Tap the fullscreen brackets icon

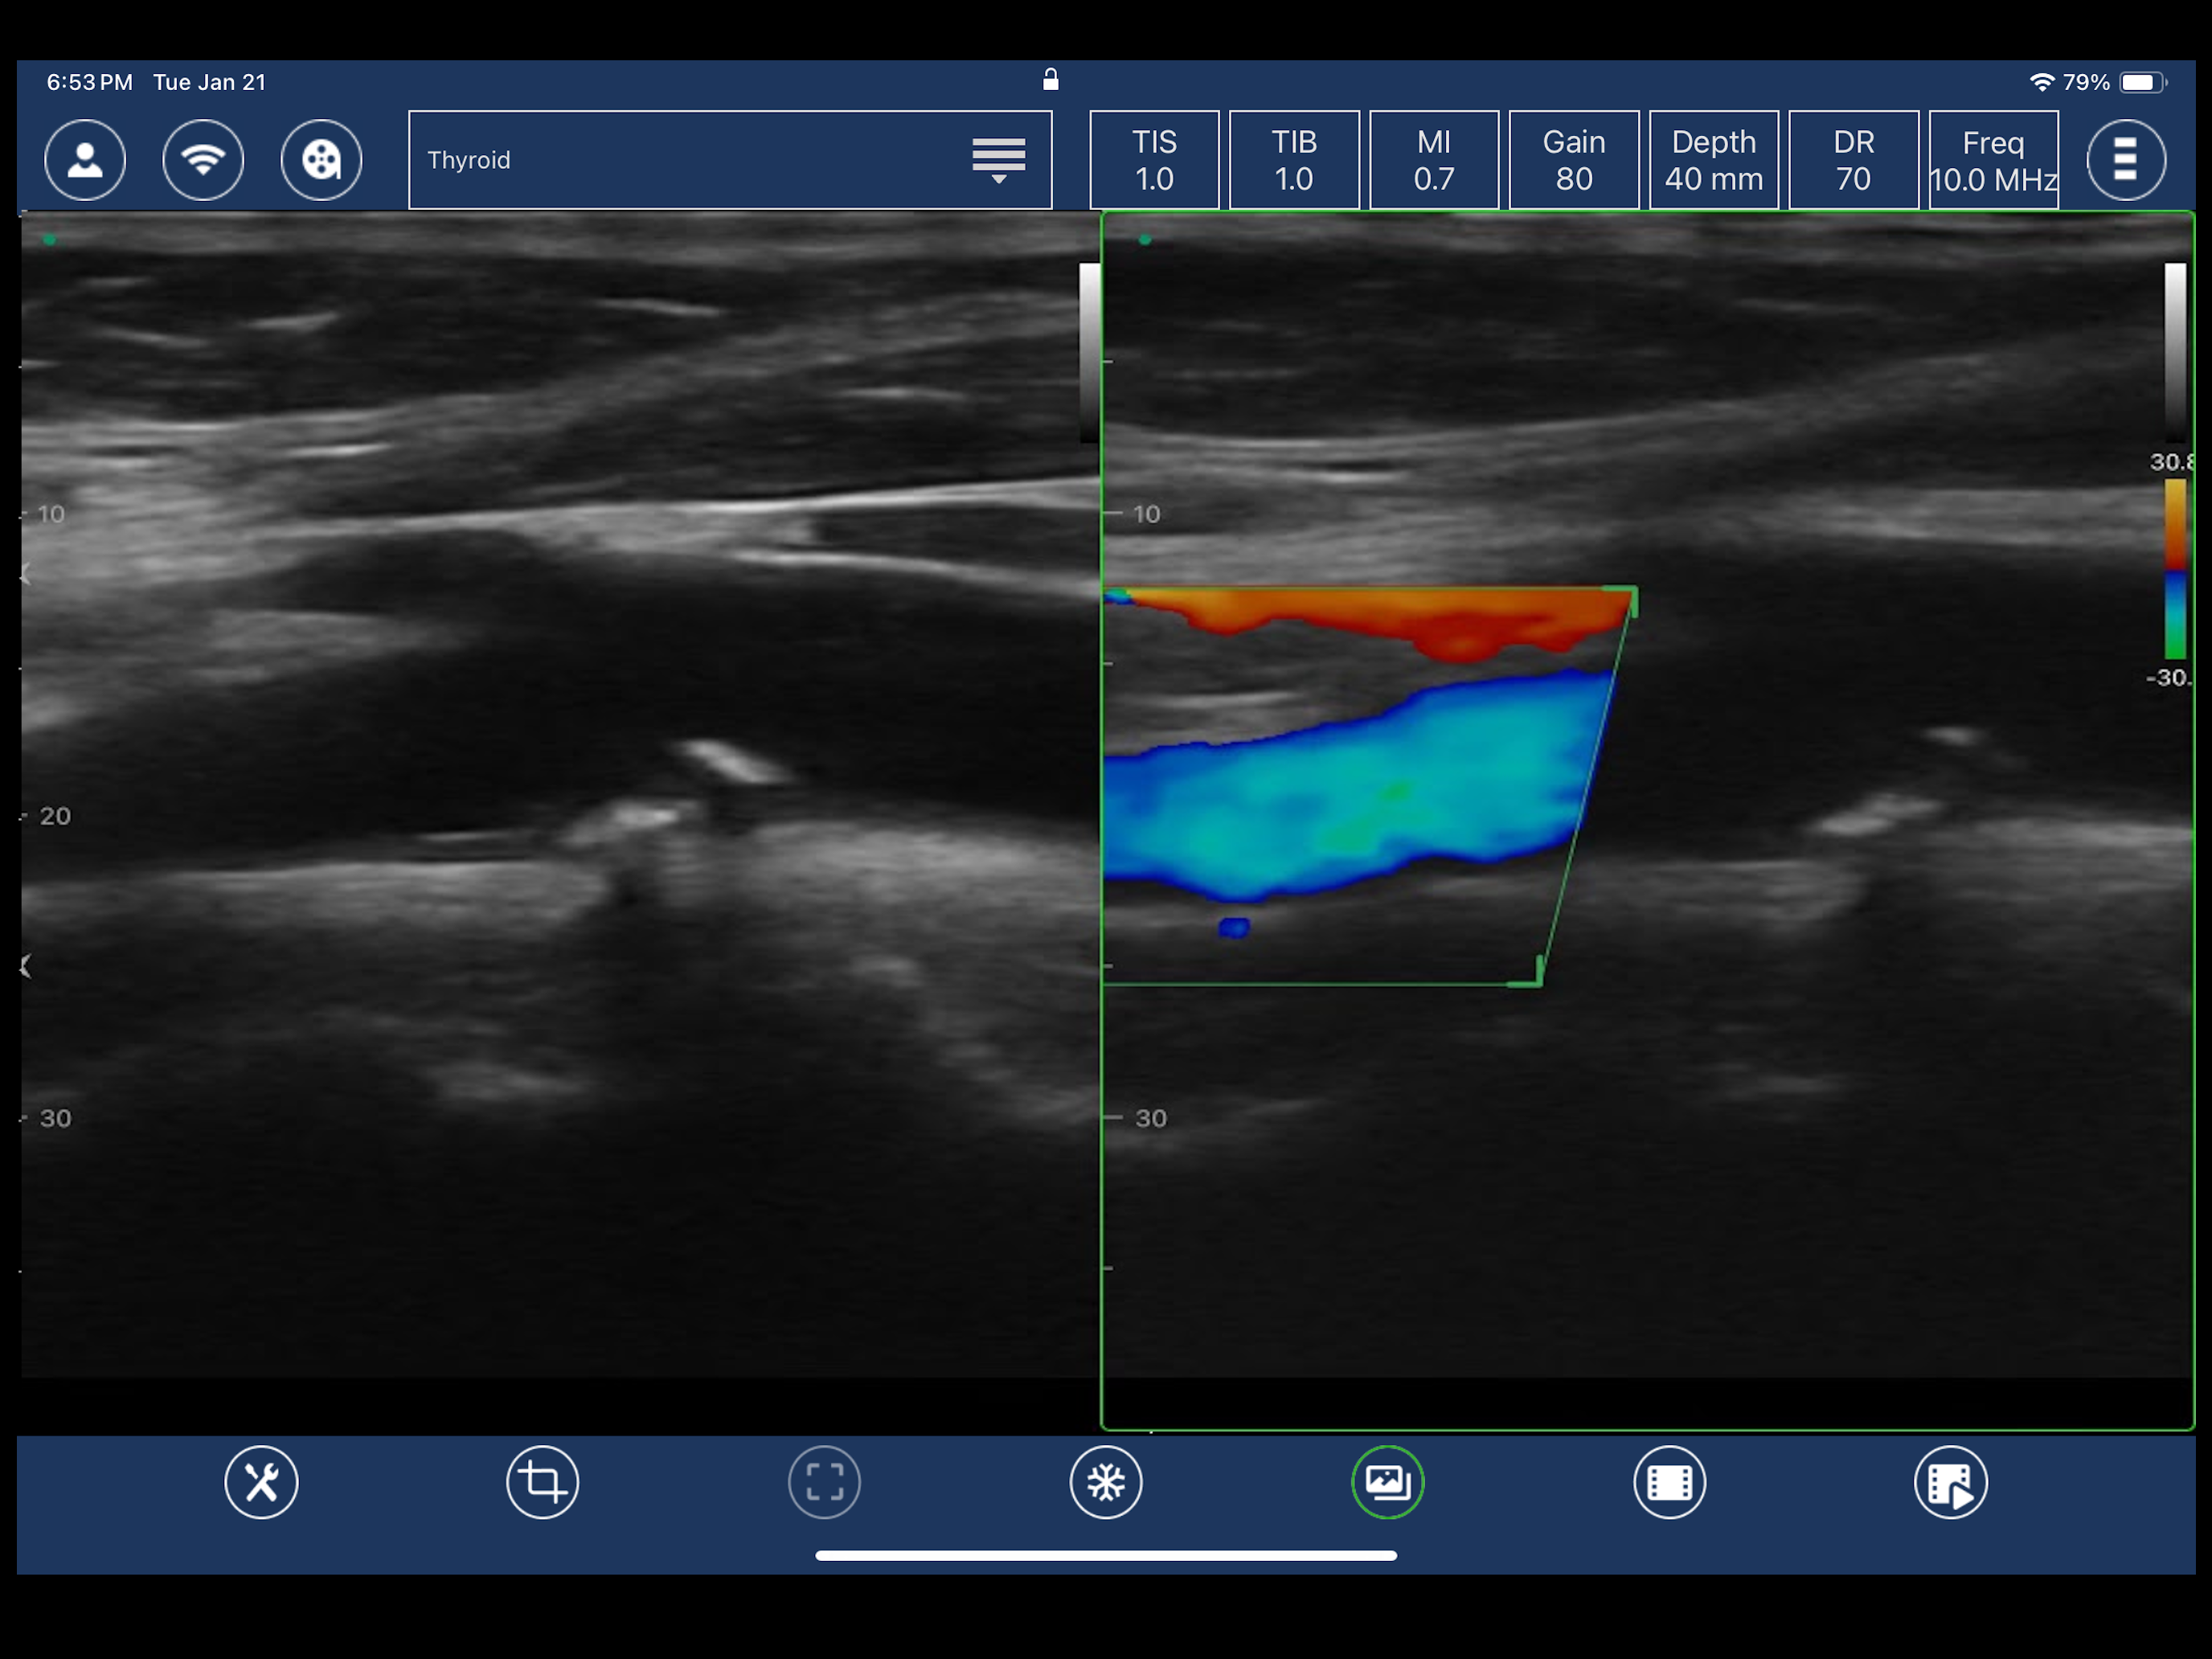824,1482
